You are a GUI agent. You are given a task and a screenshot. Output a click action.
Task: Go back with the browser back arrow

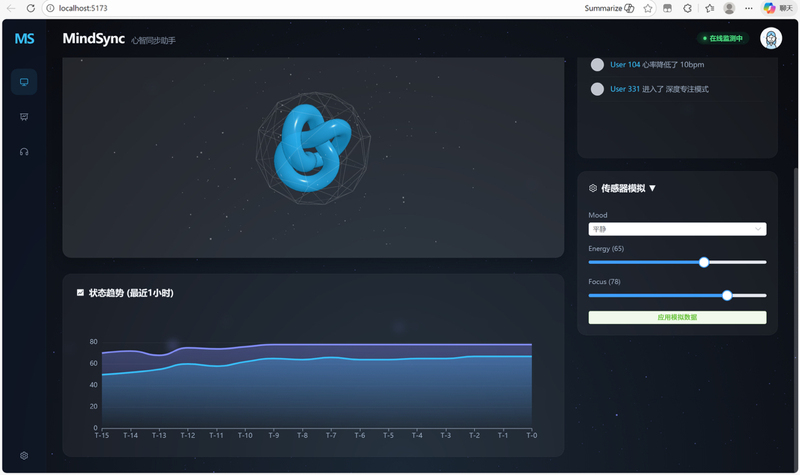click(11, 8)
